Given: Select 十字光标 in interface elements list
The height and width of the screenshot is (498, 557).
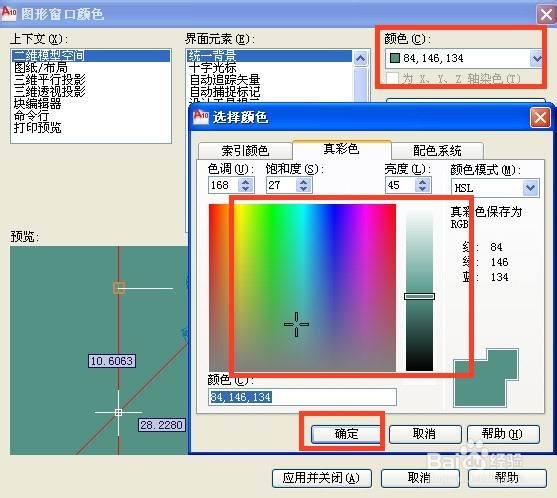Looking at the screenshot, I should click(269, 67).
